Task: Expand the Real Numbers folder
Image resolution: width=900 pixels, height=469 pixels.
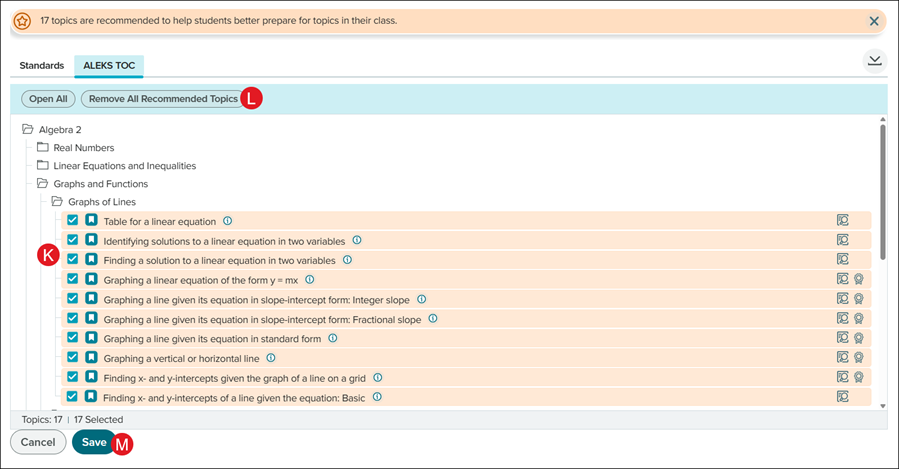Action: point(43,148)
